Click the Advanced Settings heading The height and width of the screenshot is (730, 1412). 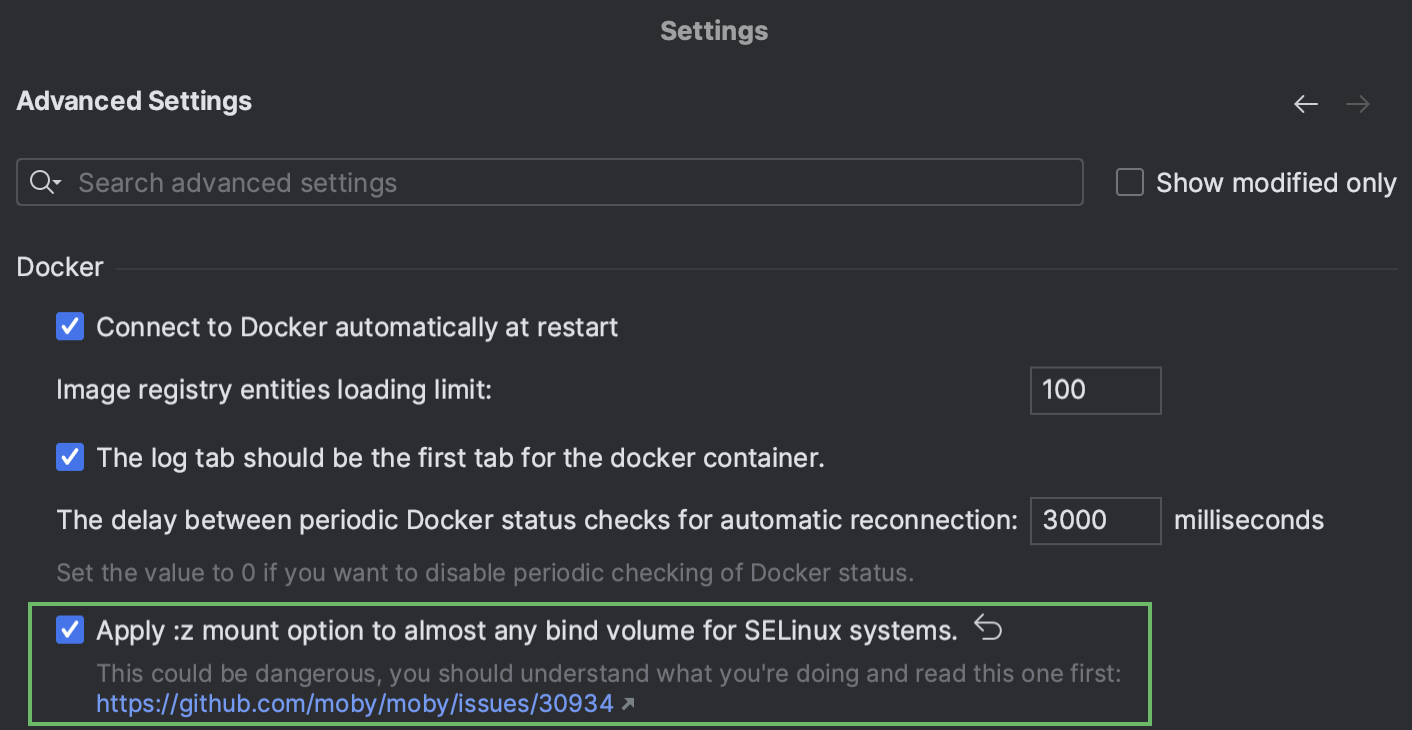point(133,101)
